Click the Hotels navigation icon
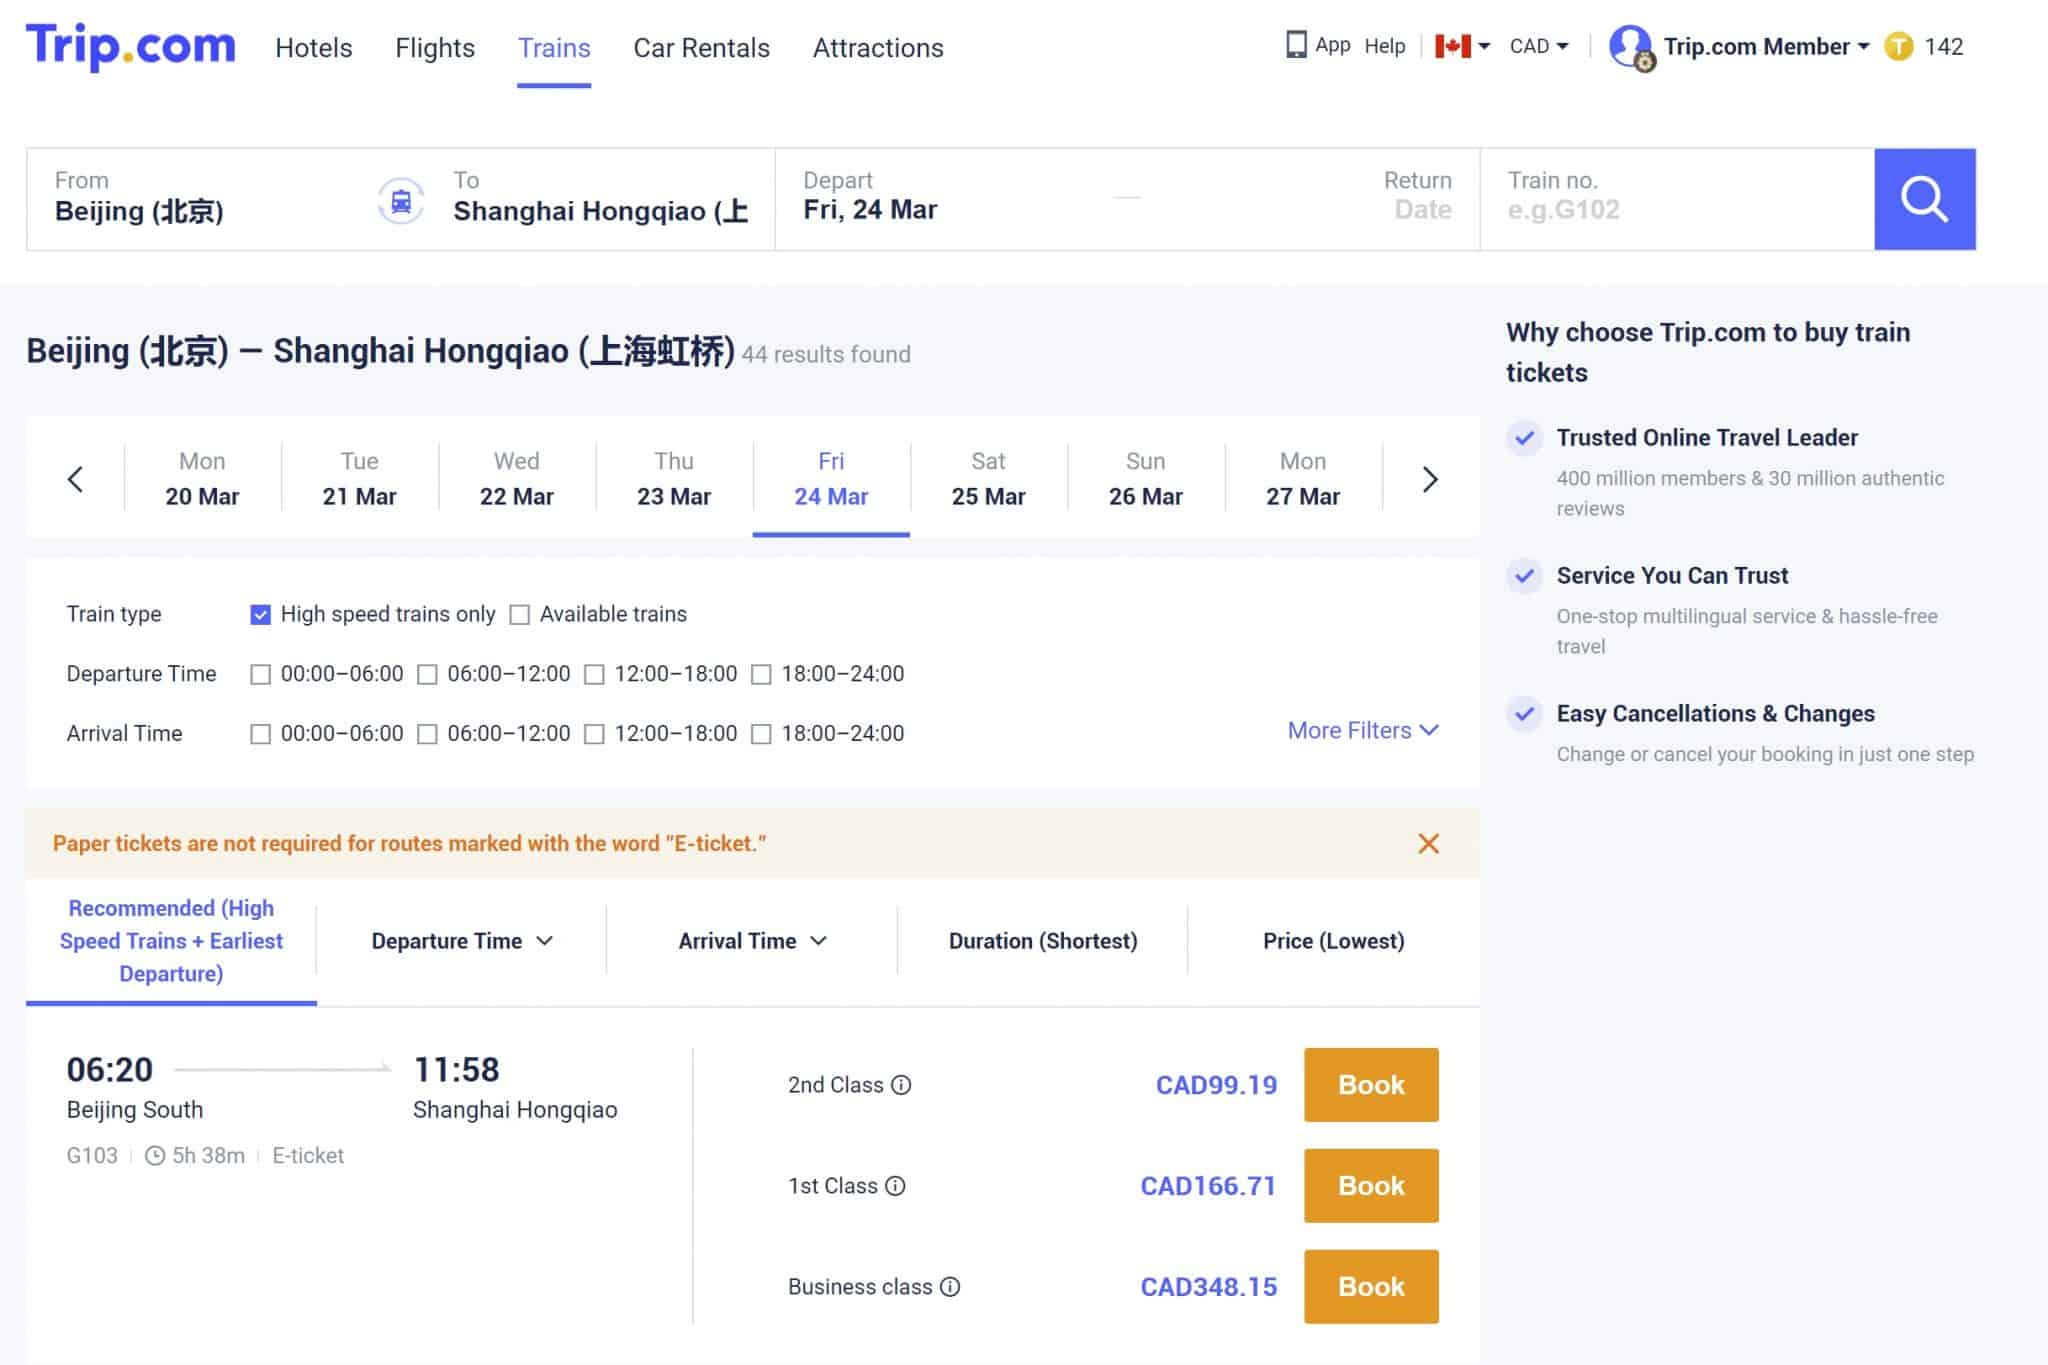Image resolution: width=2048 pixels, height=1365 pixels. click(314, 47)
